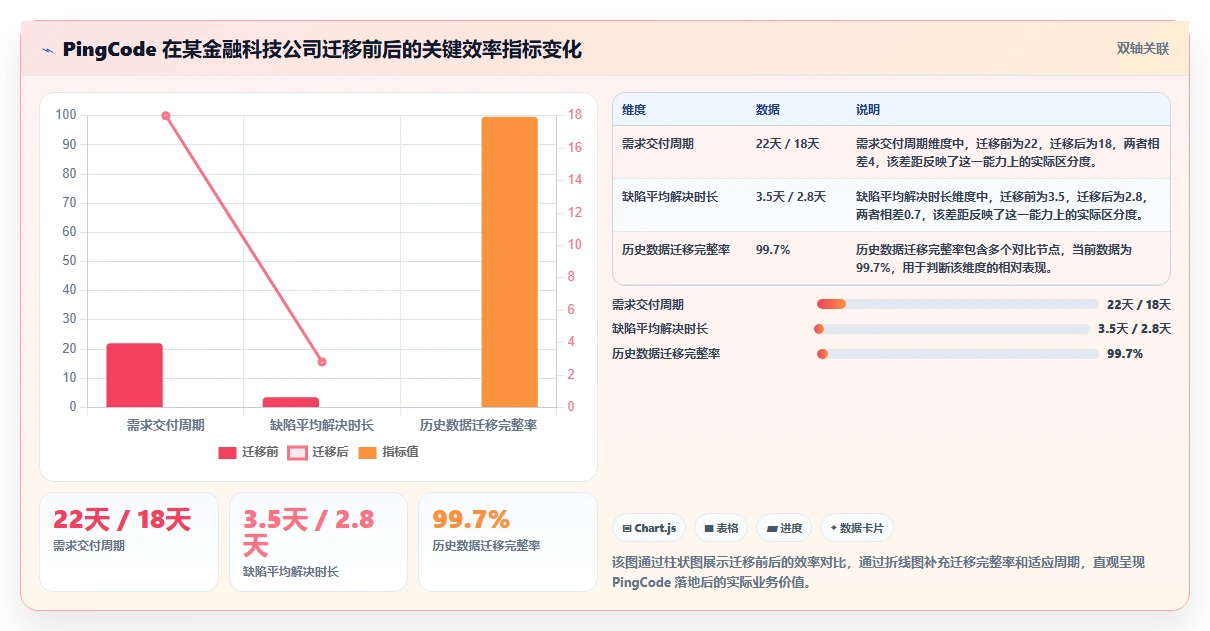
Task: Click the 进度 tag
Action: pos(784,528)
